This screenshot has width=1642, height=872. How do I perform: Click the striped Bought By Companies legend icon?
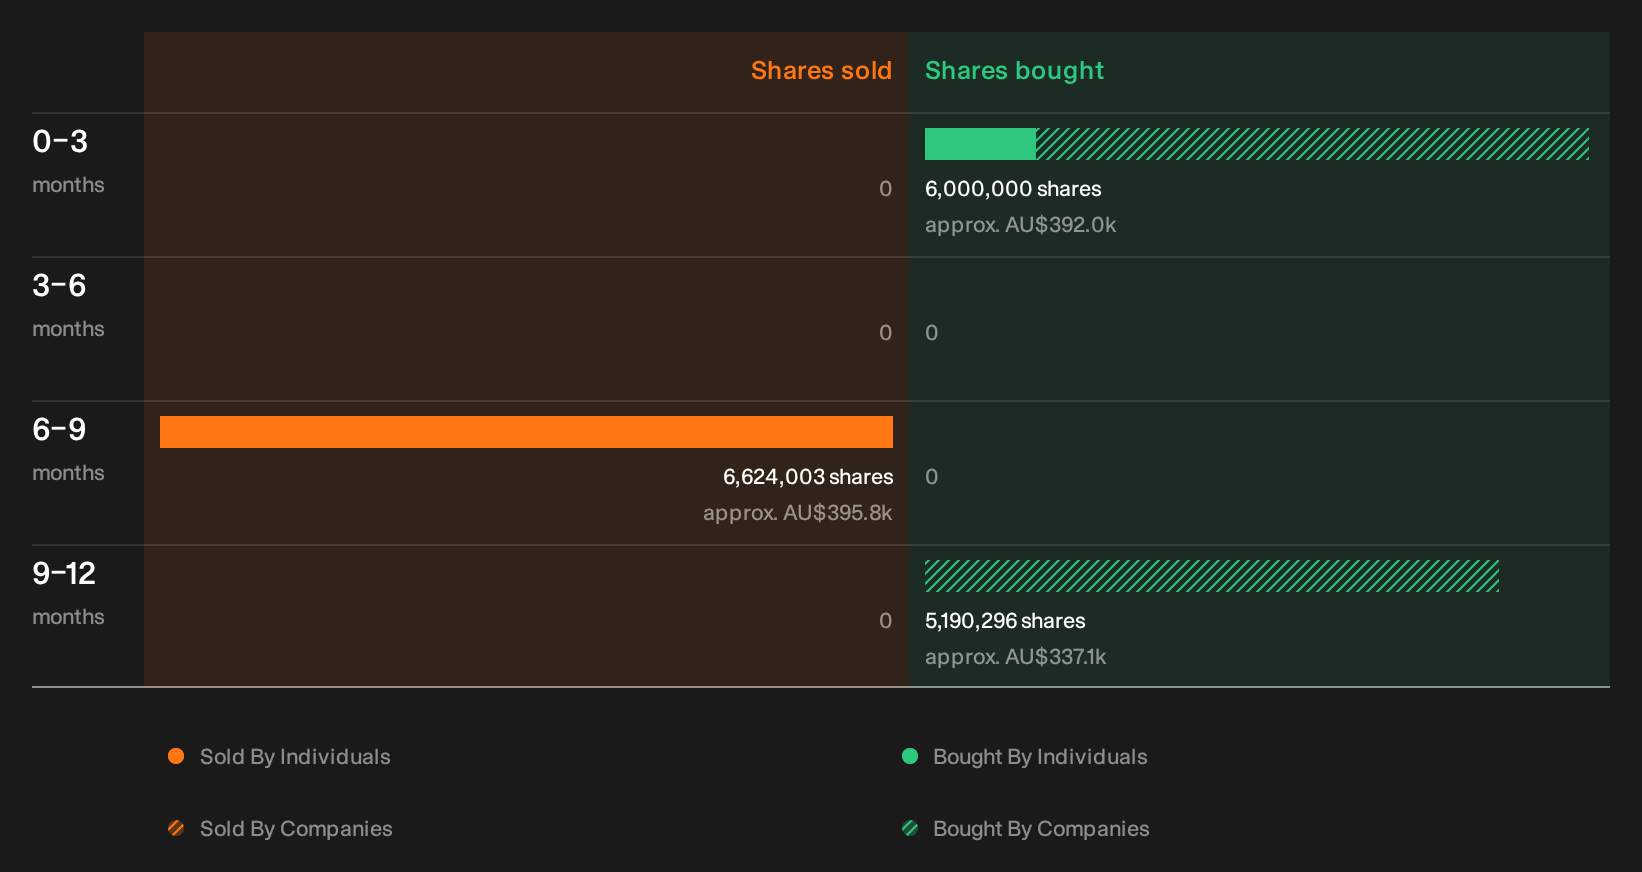[910, 828]
